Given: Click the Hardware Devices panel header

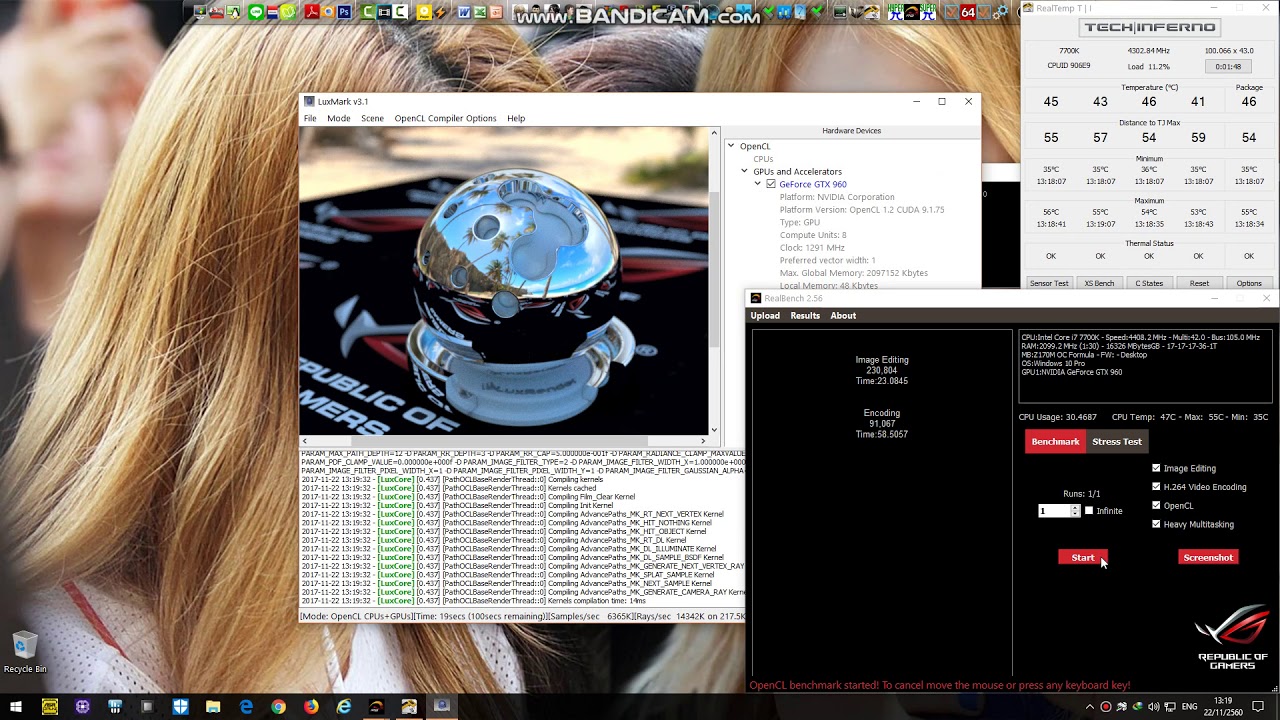Looking at the screenshot, I should (x=851, y=131).
